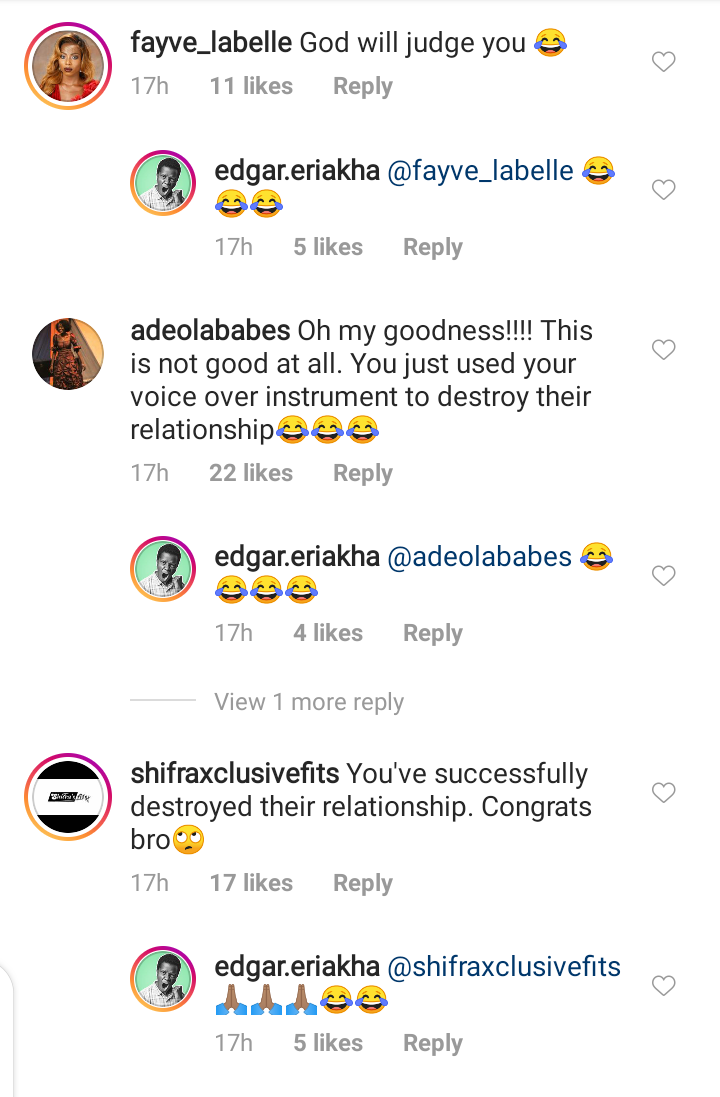
Task: View the 22 likes on adeolababes' comment
Action: click(x=250, y=473)
